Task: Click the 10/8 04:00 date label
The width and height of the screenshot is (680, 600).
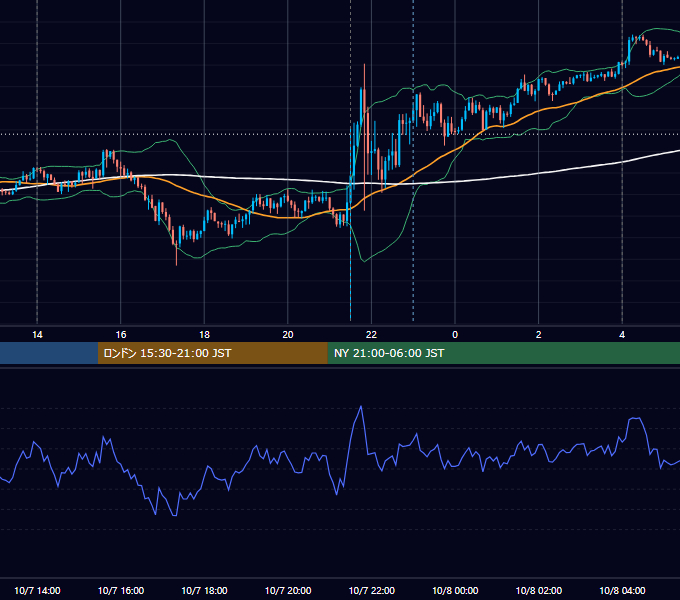Action: (622, 590)
